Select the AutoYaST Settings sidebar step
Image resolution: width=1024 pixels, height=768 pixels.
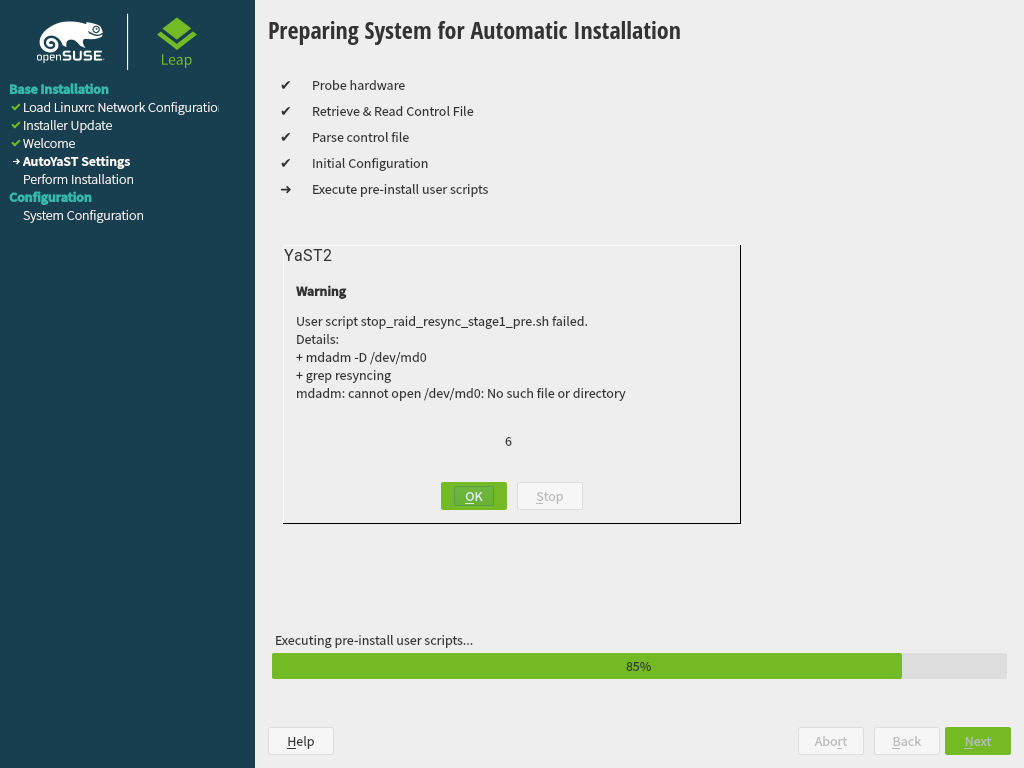pyautogui.click(x=76, y=161)
